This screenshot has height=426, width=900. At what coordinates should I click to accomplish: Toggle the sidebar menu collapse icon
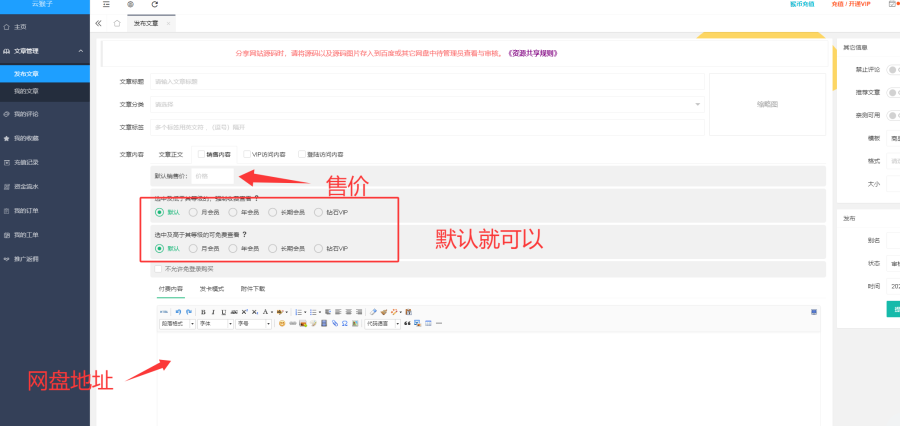tap(106, 4)
